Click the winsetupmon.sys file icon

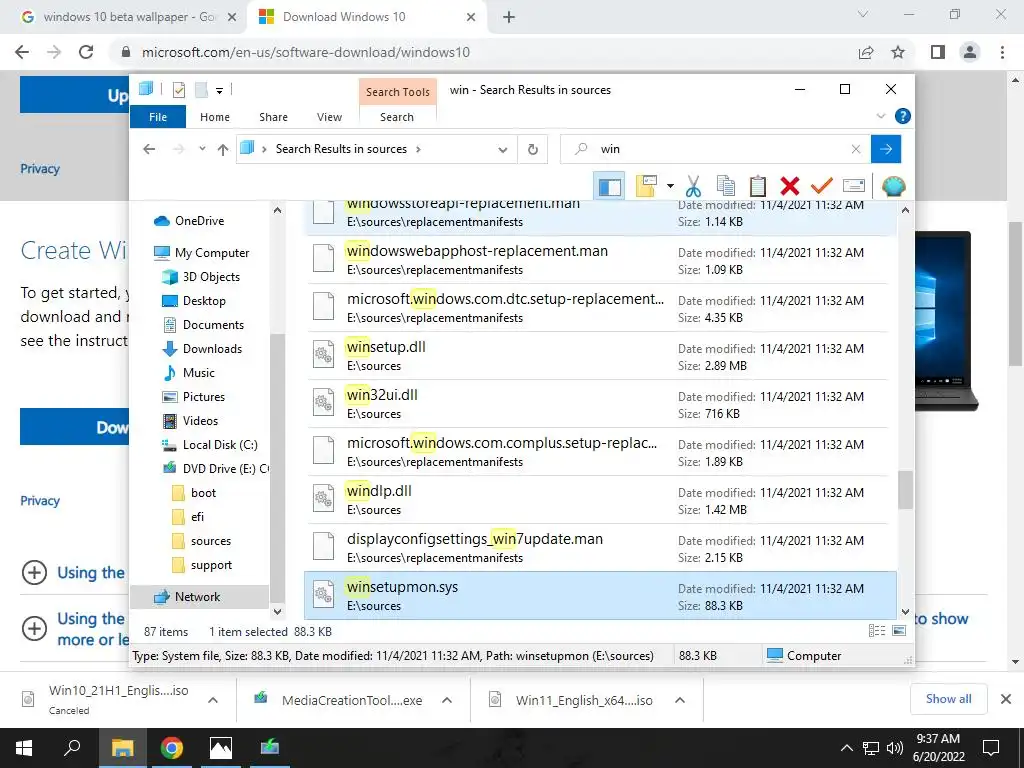tap(323, 595)
